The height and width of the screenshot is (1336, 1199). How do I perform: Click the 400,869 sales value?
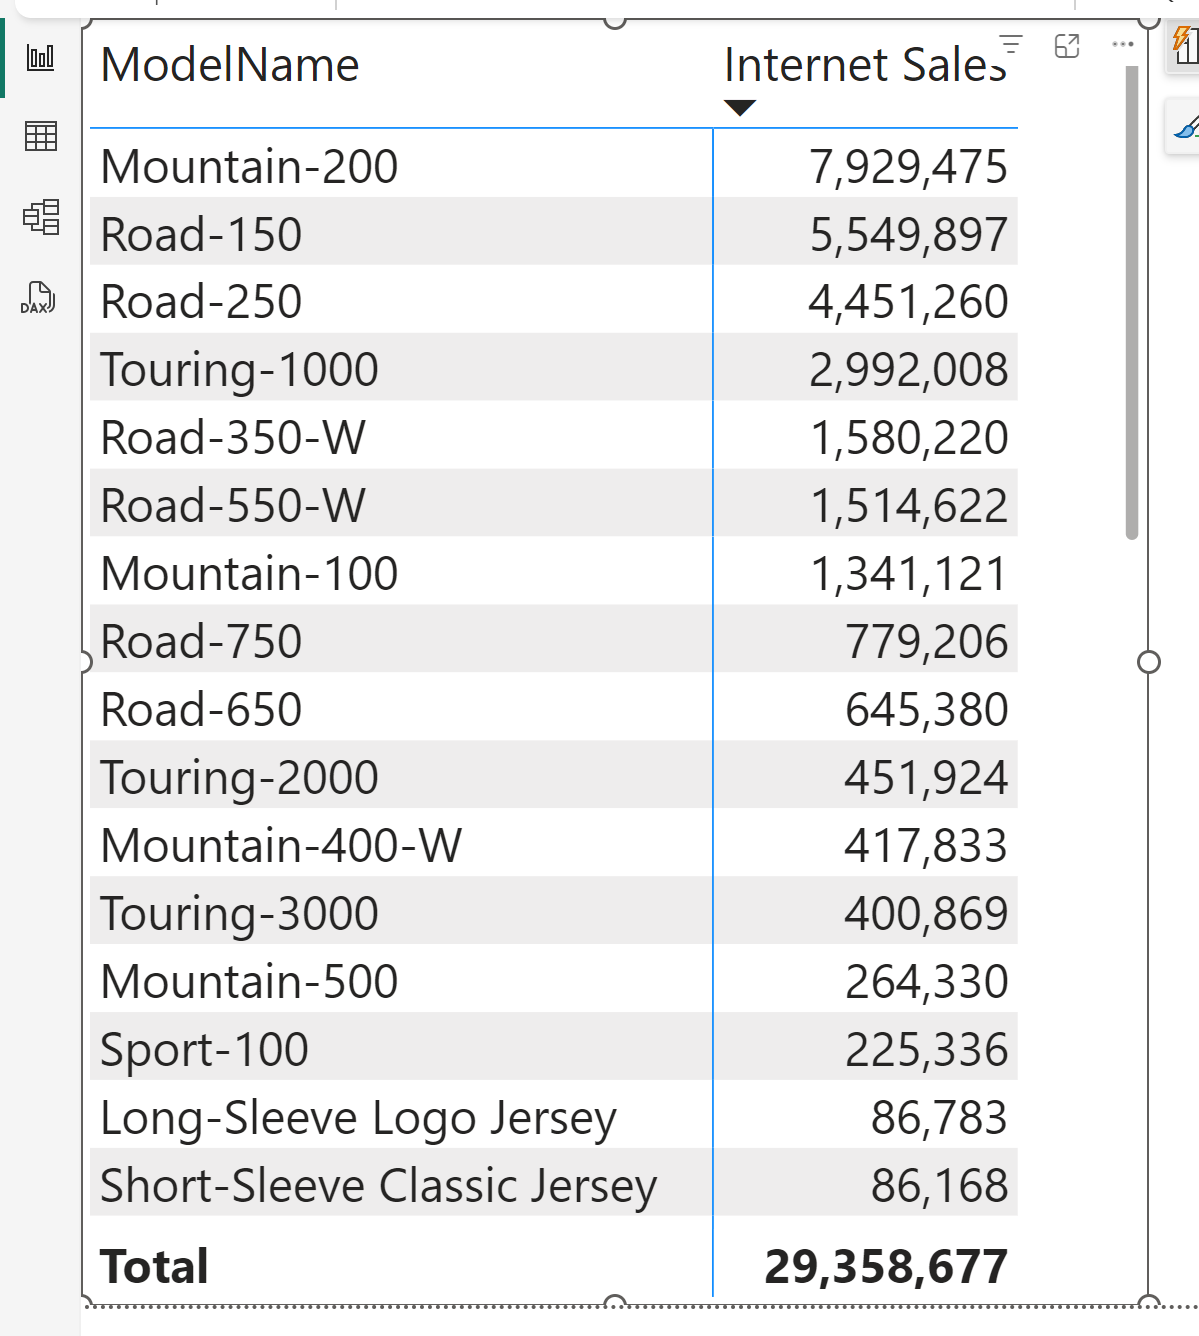926,915
